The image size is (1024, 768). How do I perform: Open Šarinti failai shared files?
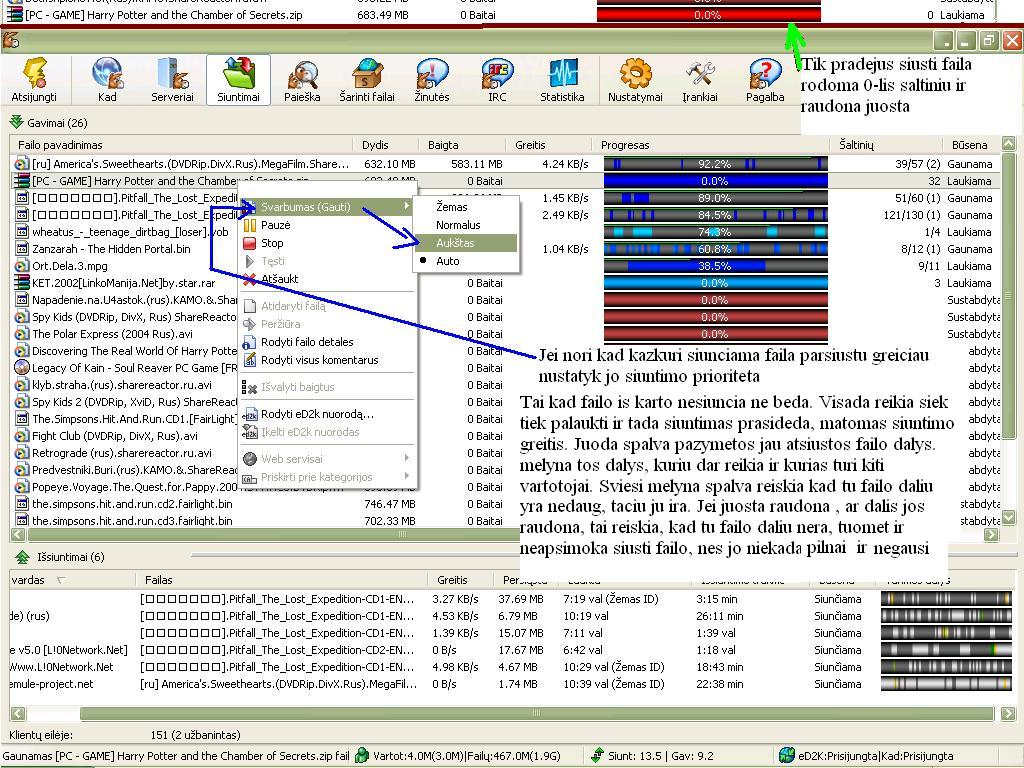pyautogui.click(x=366, y=80)
